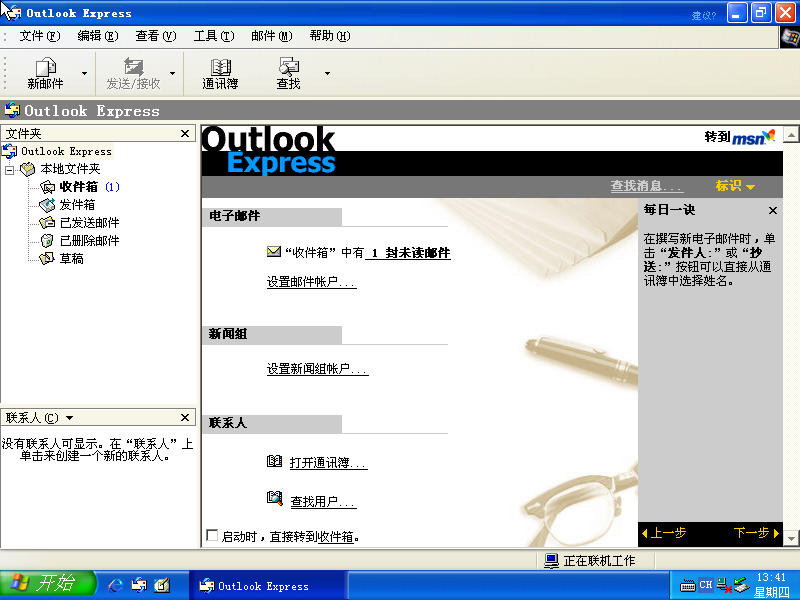
Task: Click the 设置新闻组帐户 link
Action: point(317,369)
